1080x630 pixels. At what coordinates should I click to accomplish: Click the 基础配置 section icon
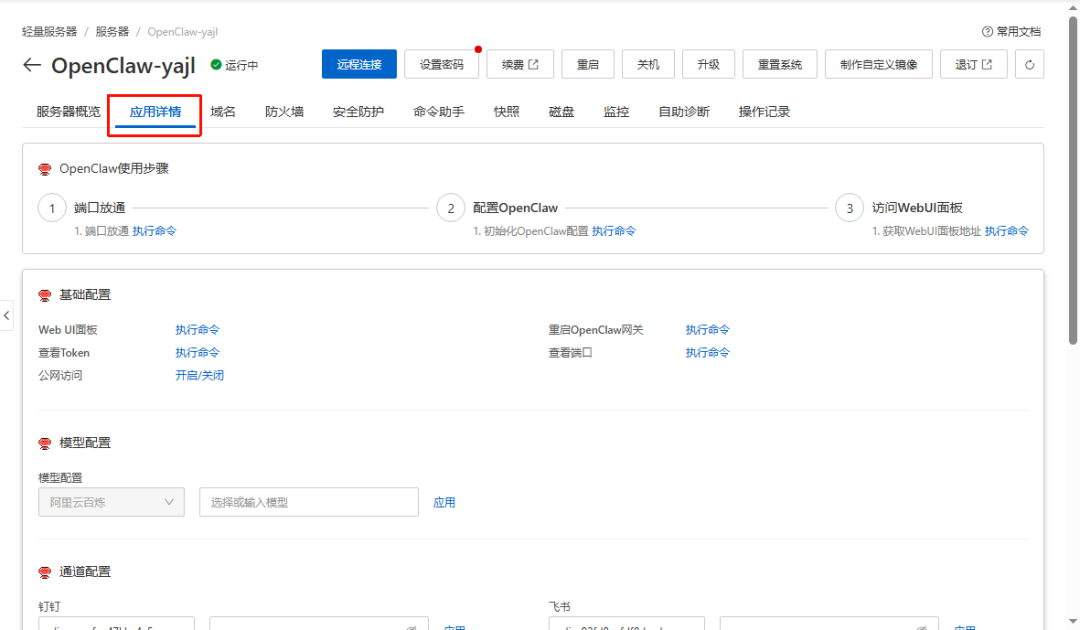point(45,295)
